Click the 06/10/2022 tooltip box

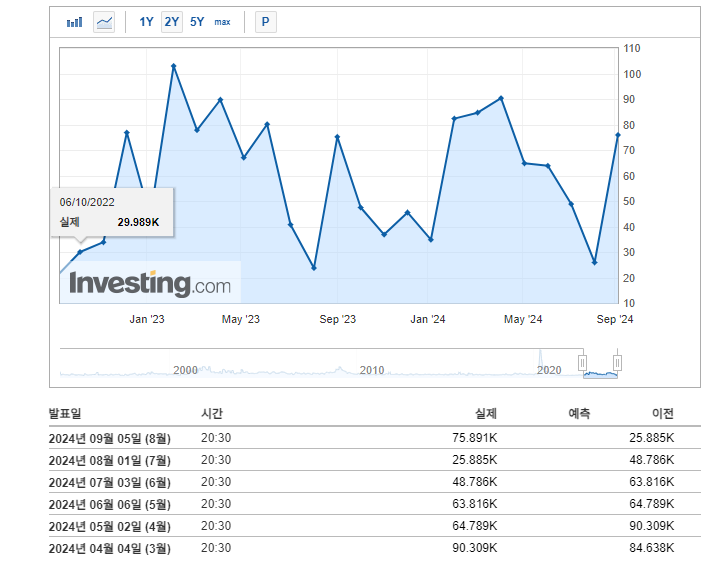(x=112, y=212)
